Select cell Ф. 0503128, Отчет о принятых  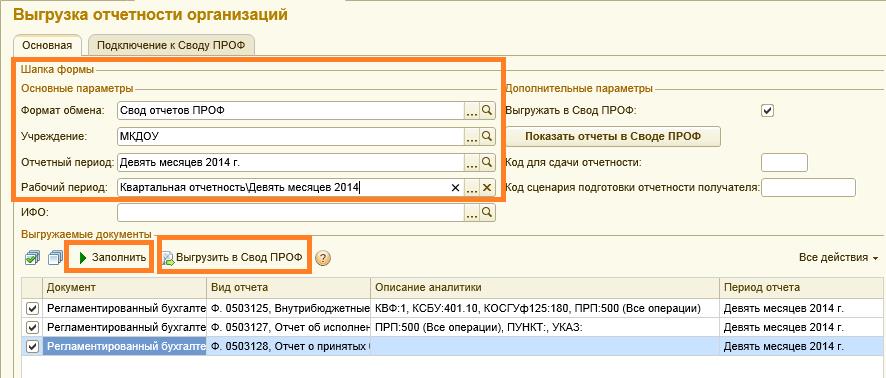coord(289,346)
